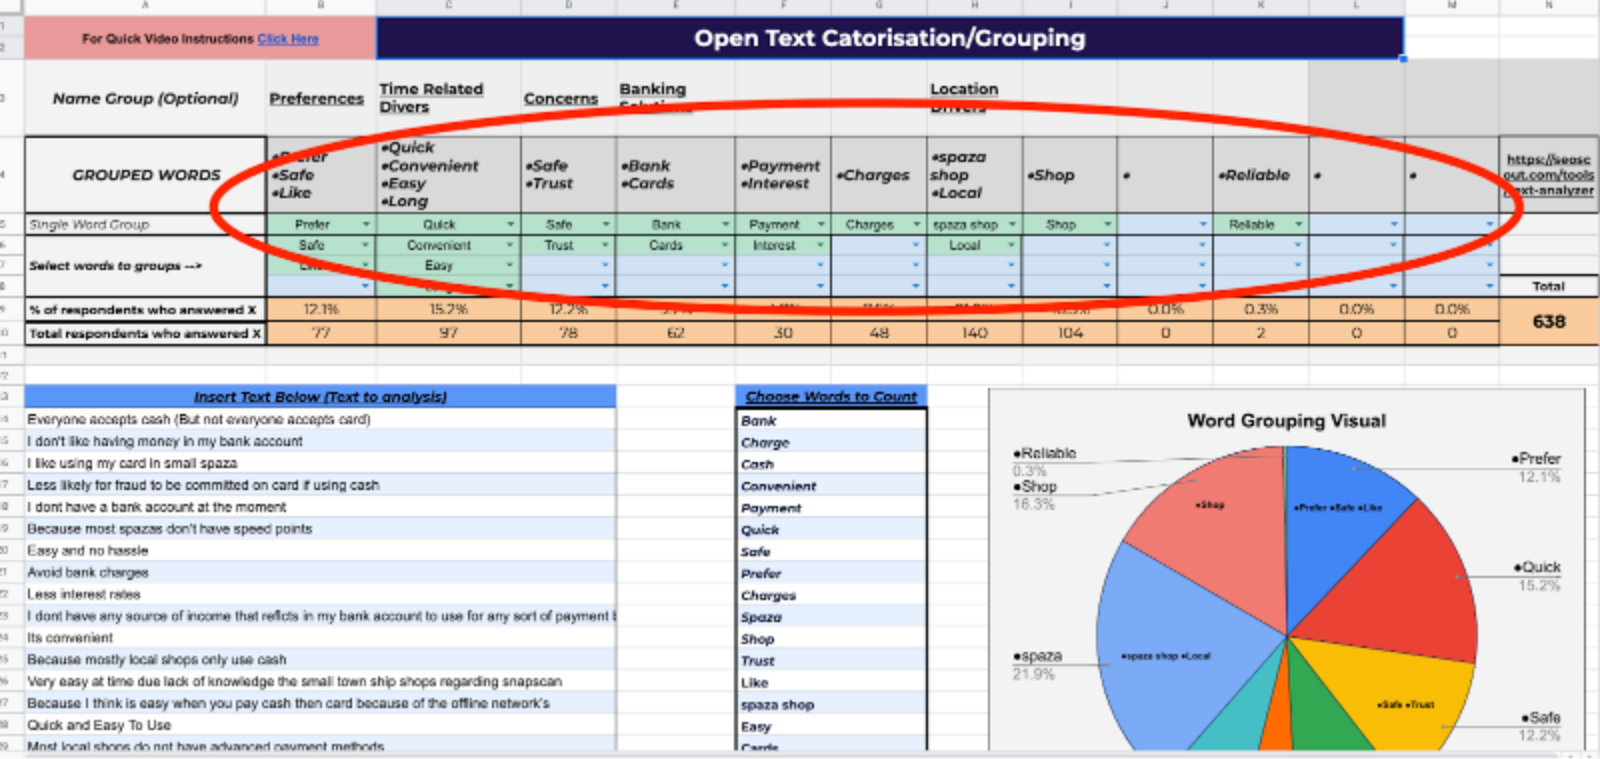Select the "Name Group (Optional)" label cell

point(145,98)
